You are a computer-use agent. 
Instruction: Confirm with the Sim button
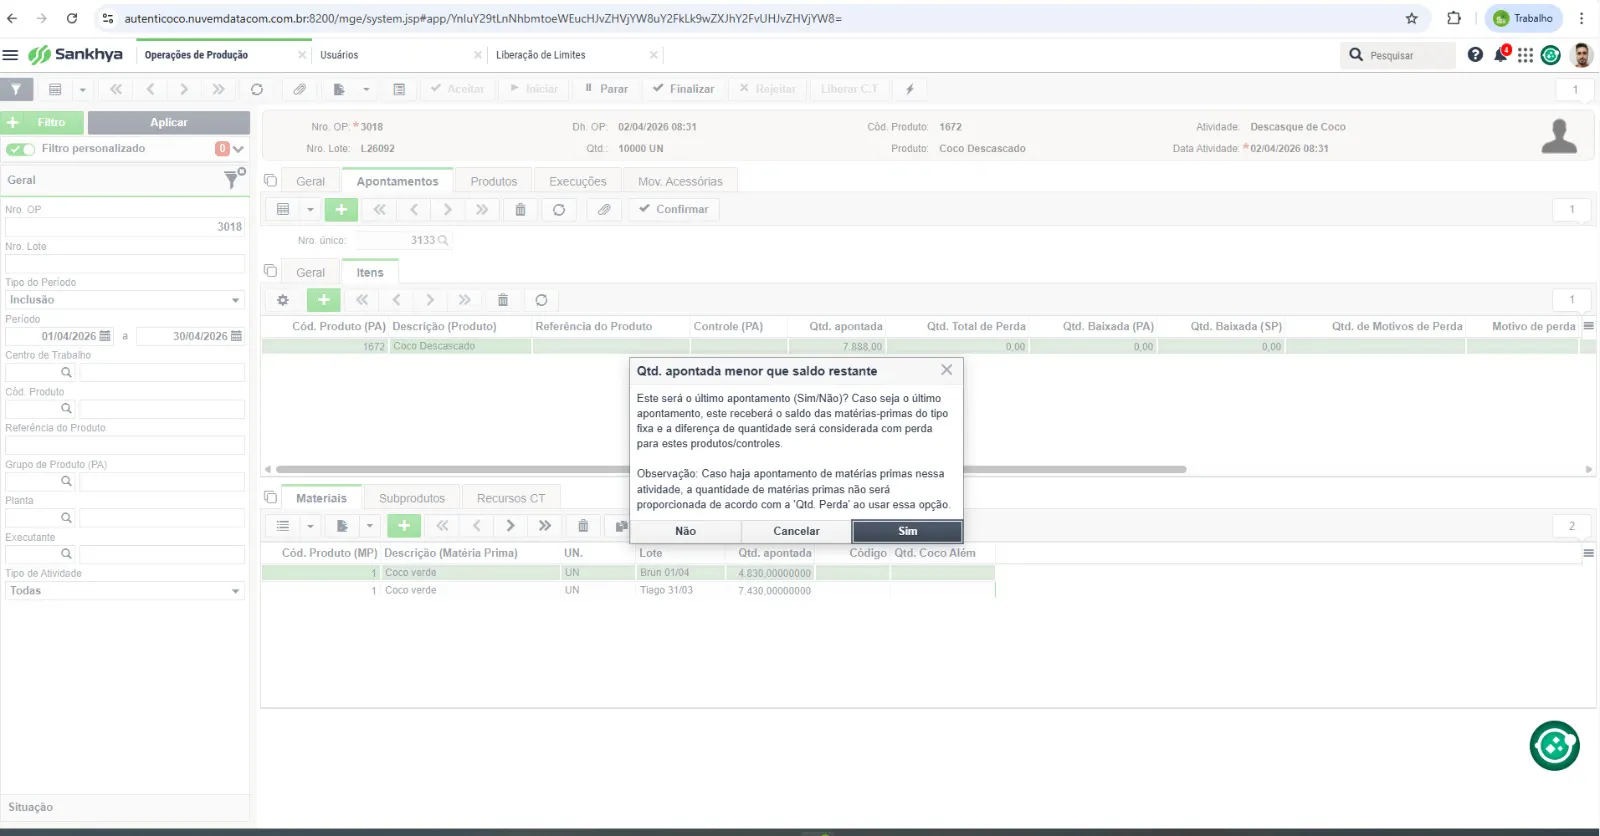tap(907, 531)
